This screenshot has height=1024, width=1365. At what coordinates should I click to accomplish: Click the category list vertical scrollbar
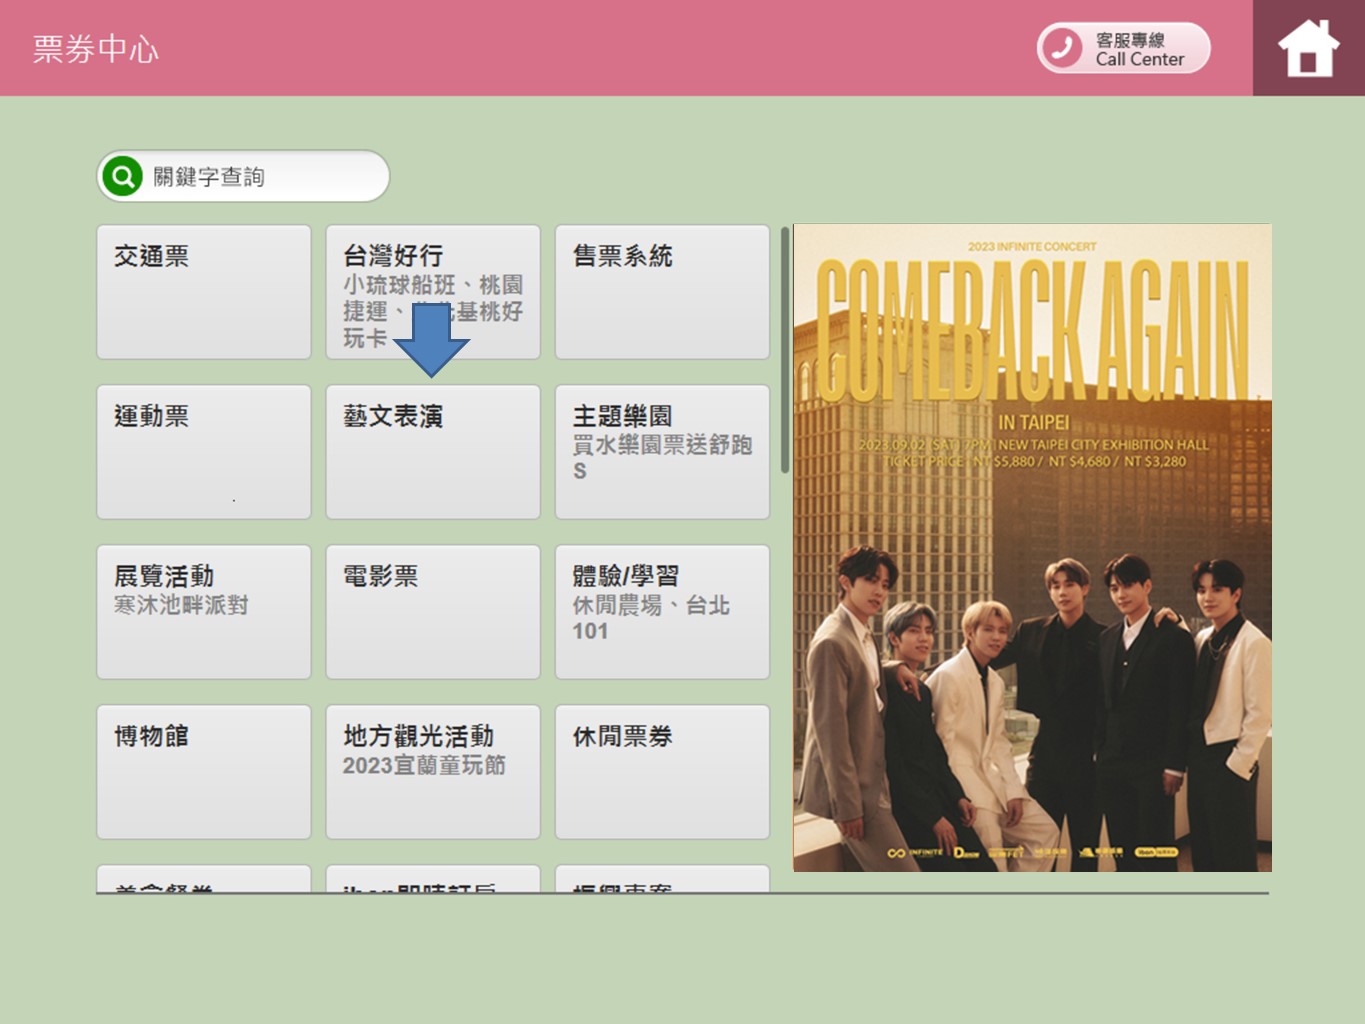pos(785,350)
